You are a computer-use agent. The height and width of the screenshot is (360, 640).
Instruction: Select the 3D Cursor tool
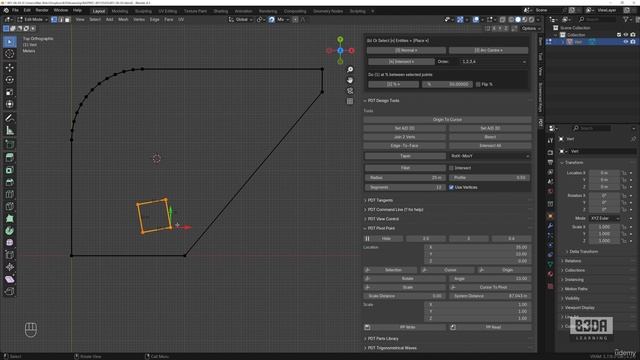(x=10, y=54)
